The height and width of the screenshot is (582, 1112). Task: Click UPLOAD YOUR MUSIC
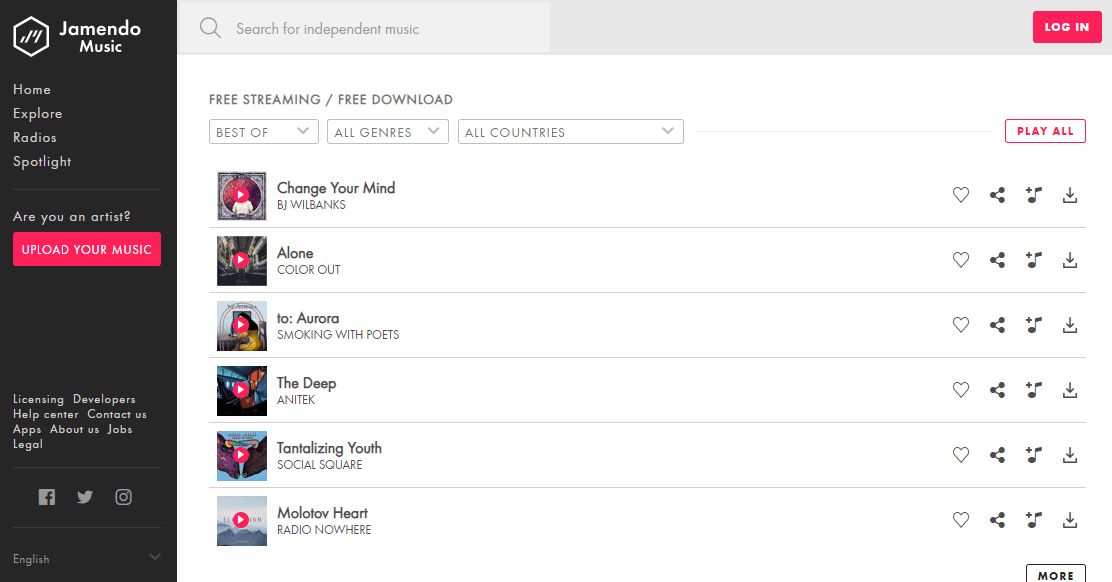coord(86,249)
